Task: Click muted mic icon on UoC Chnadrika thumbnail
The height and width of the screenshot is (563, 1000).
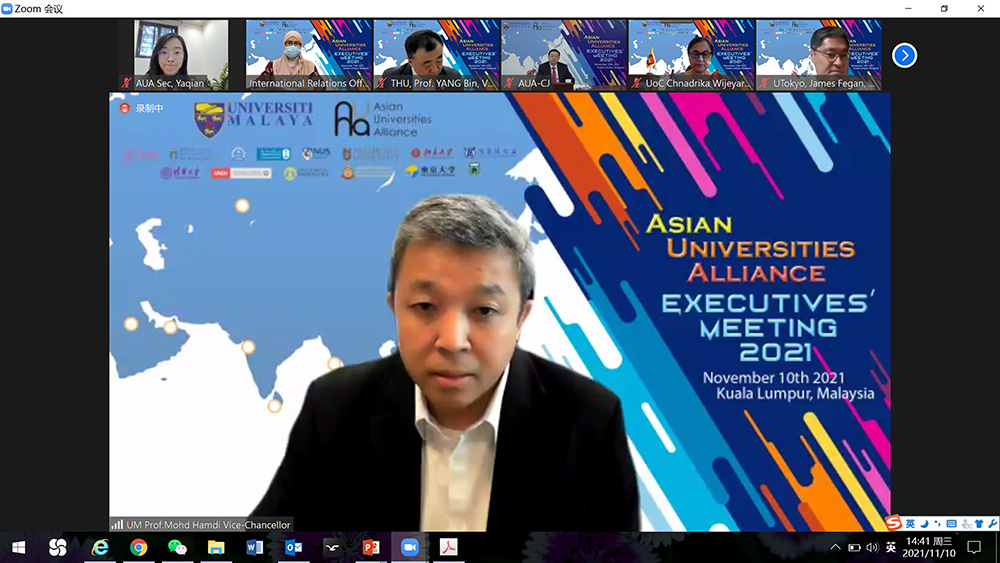Action: pos(636,83)
